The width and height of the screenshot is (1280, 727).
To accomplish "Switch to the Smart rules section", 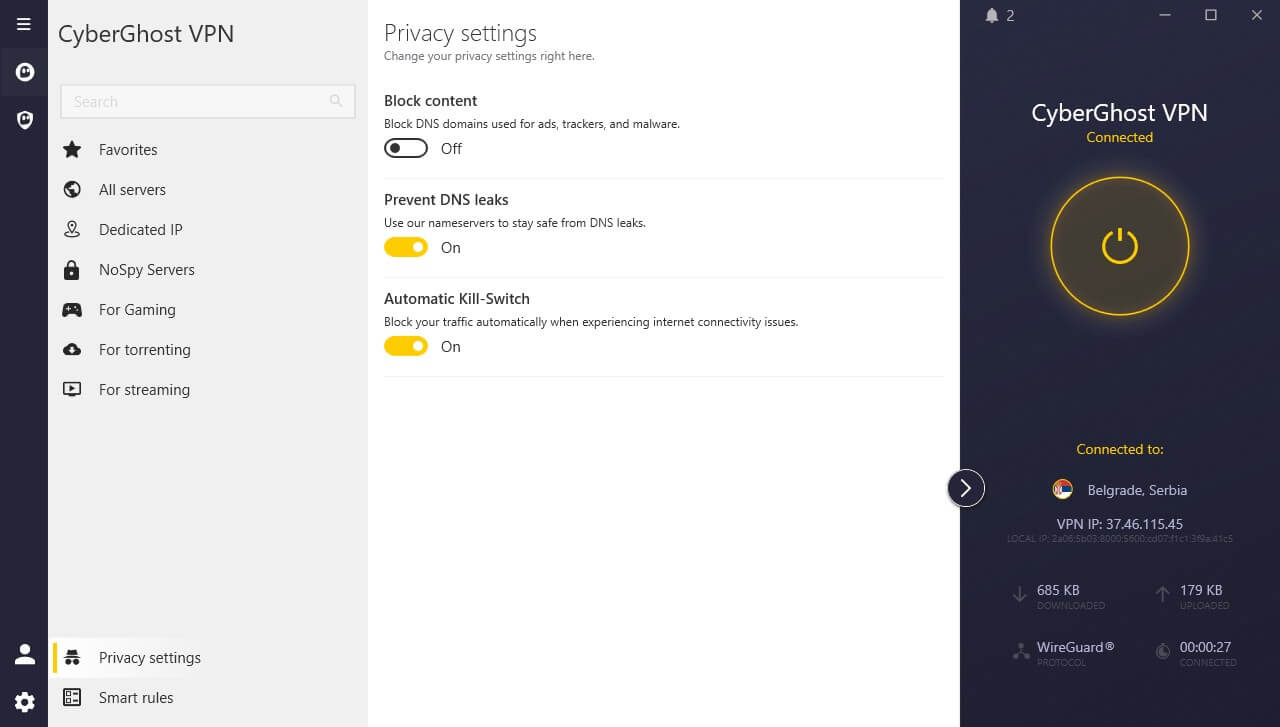I will click(x=135, y=697).
